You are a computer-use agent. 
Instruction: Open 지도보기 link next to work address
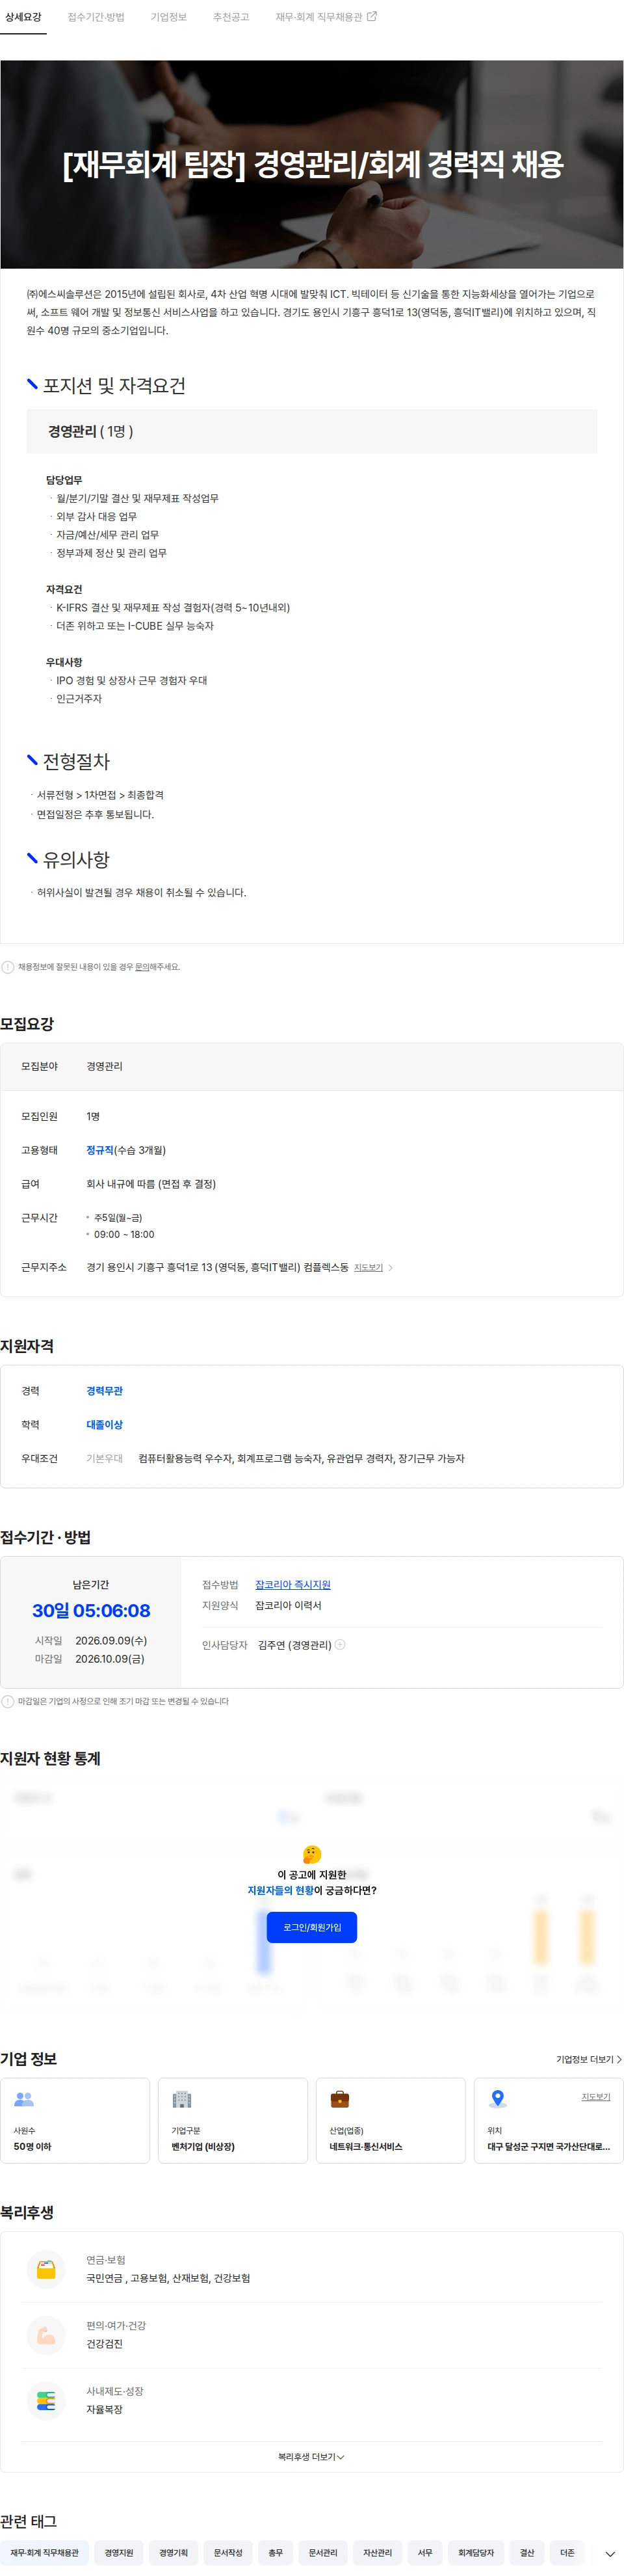(x=368, y=1267)
